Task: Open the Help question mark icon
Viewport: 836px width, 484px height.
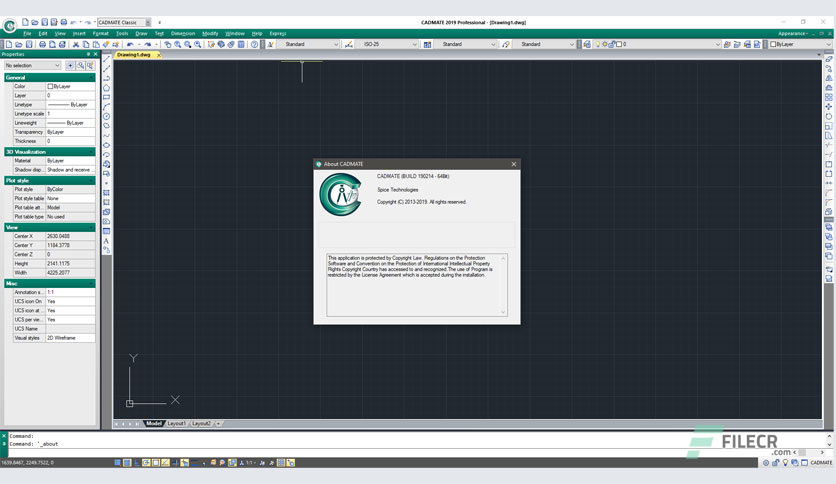Action: pyautogui.click(x=254, y=44)
